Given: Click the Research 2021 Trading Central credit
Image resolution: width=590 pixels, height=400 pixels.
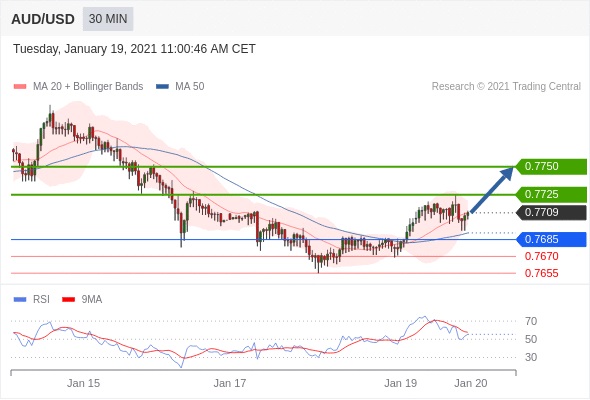Looking at the screenshot, I should (x=506, y=87).
